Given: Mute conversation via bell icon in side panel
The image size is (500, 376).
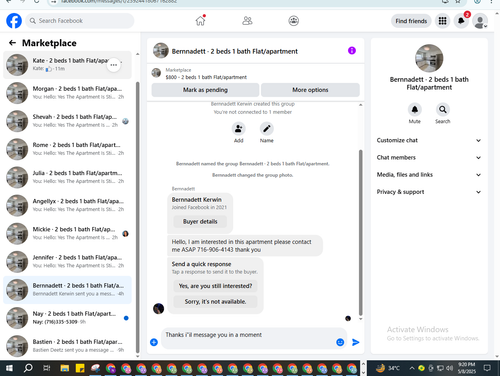Looking at the screenshot, I should [x=415, y=109].
